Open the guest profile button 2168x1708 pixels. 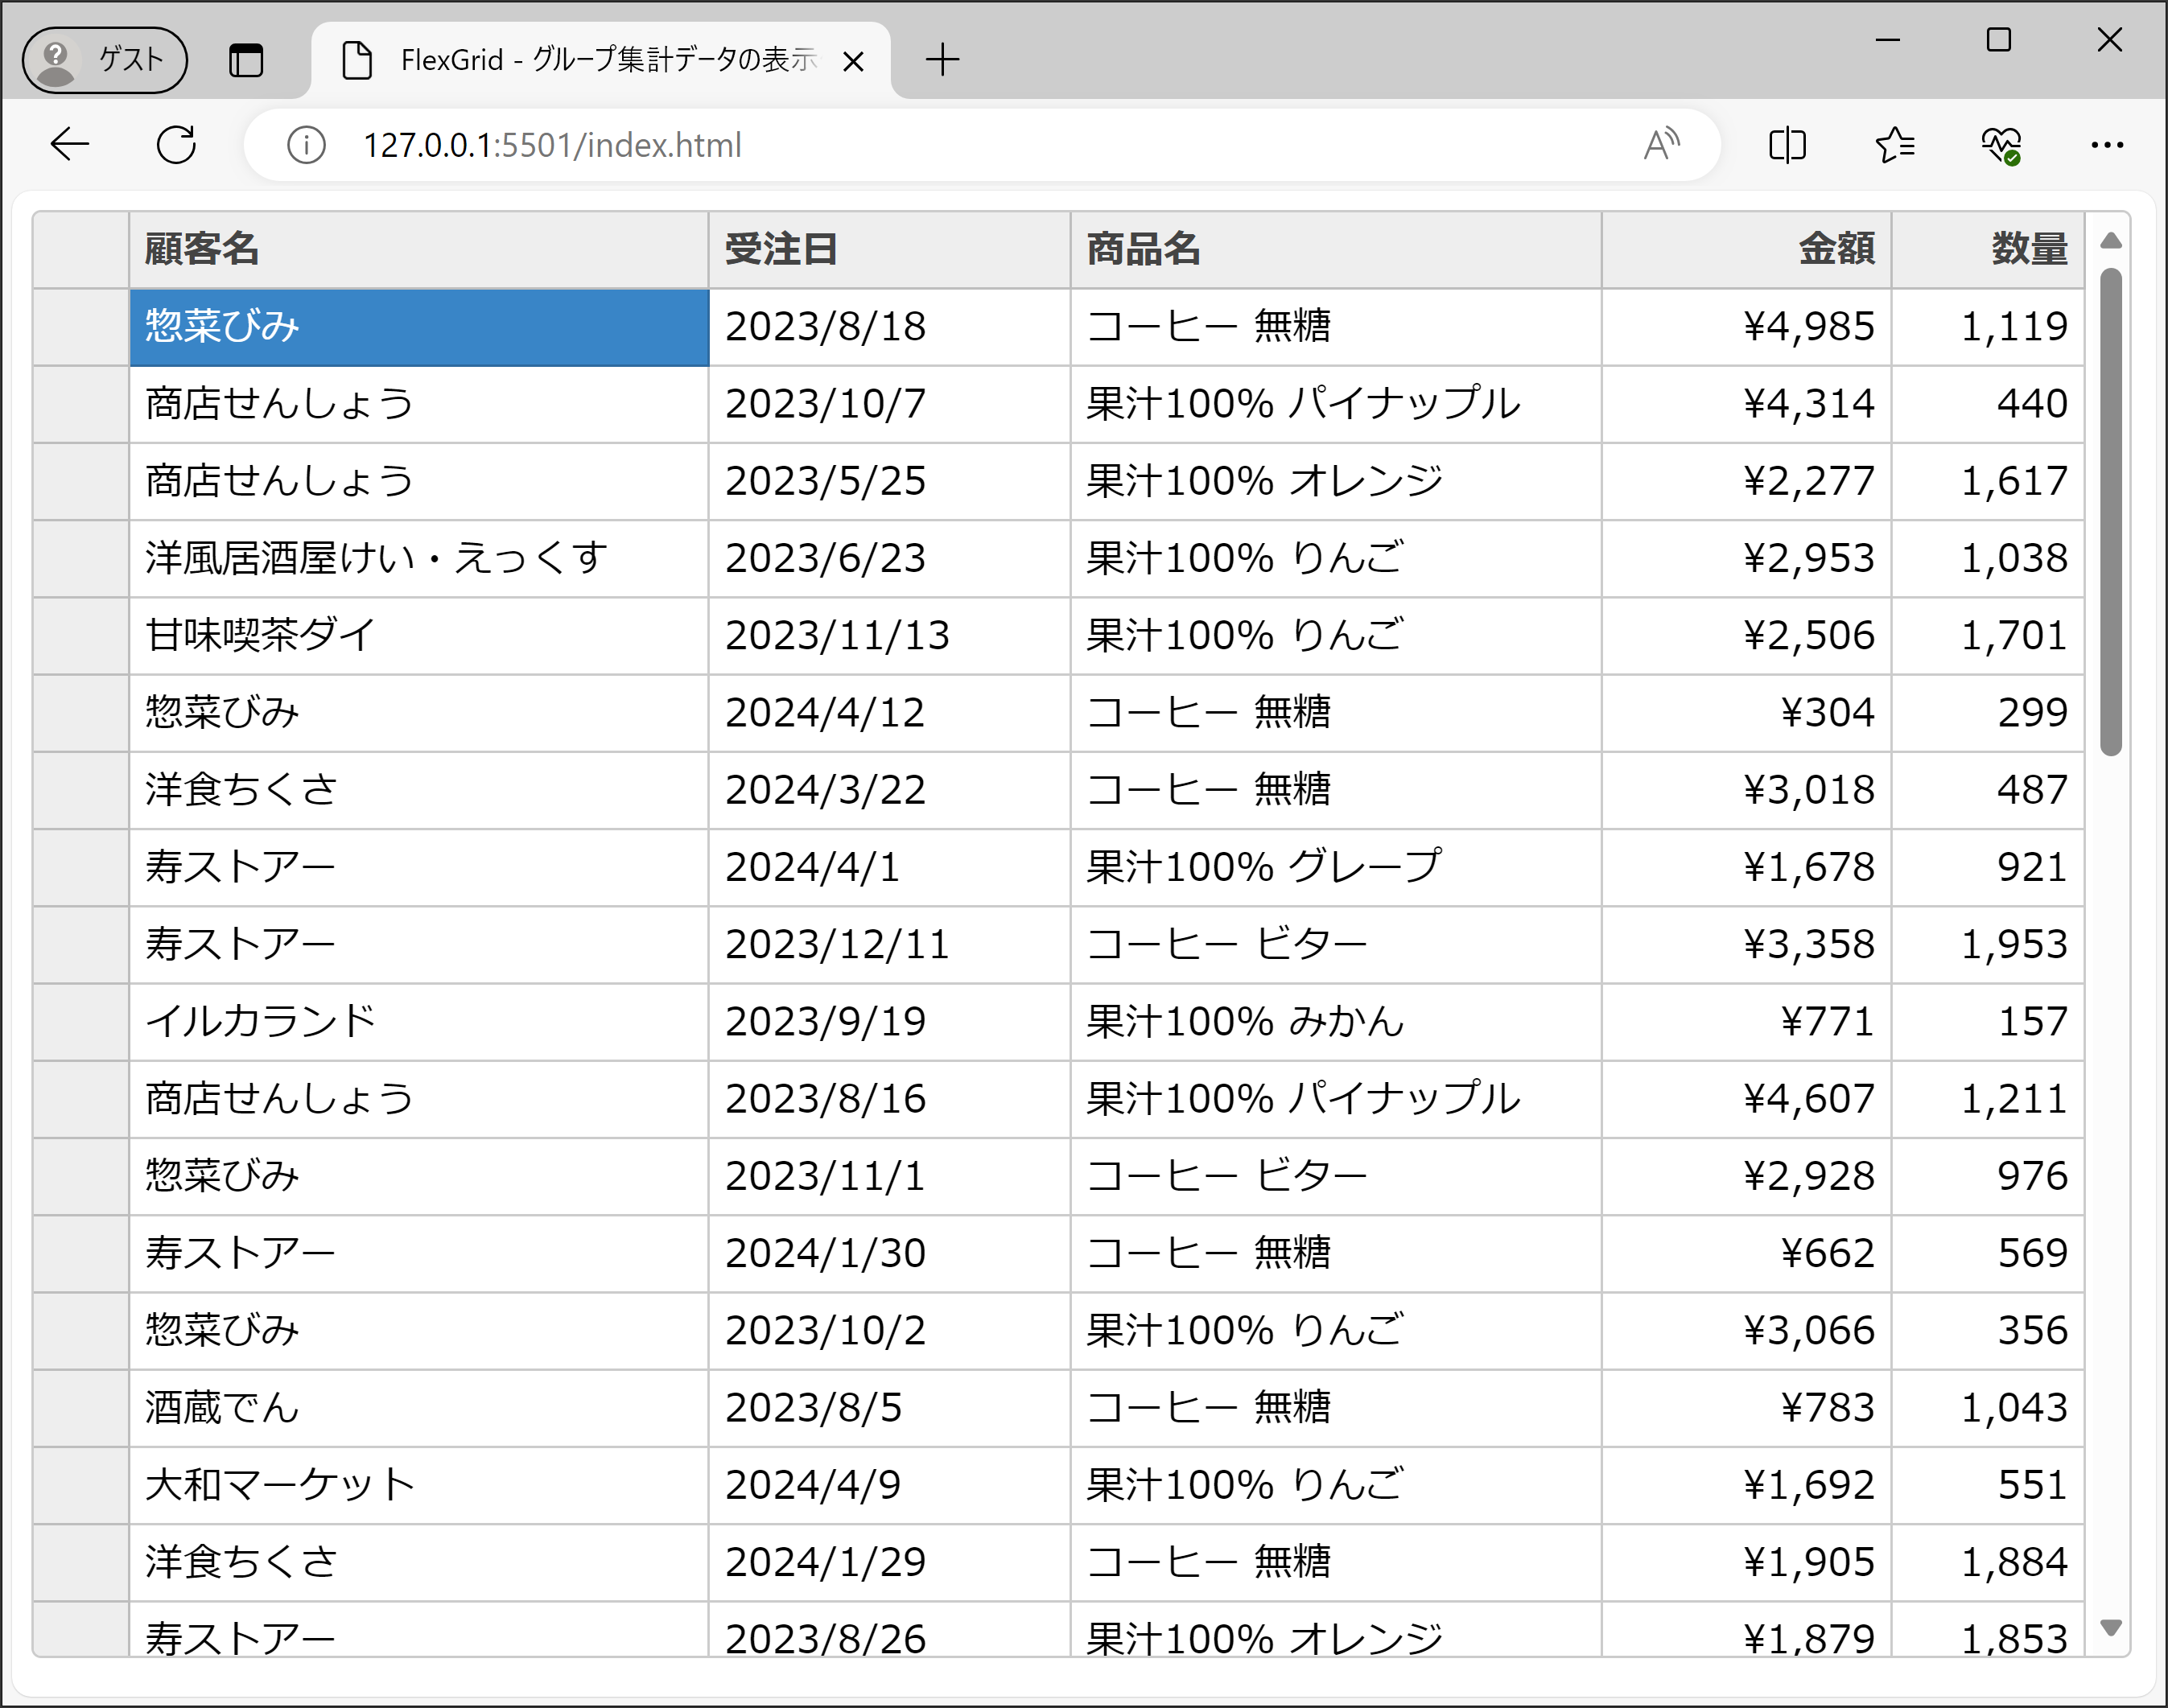(x=105, y=60)
